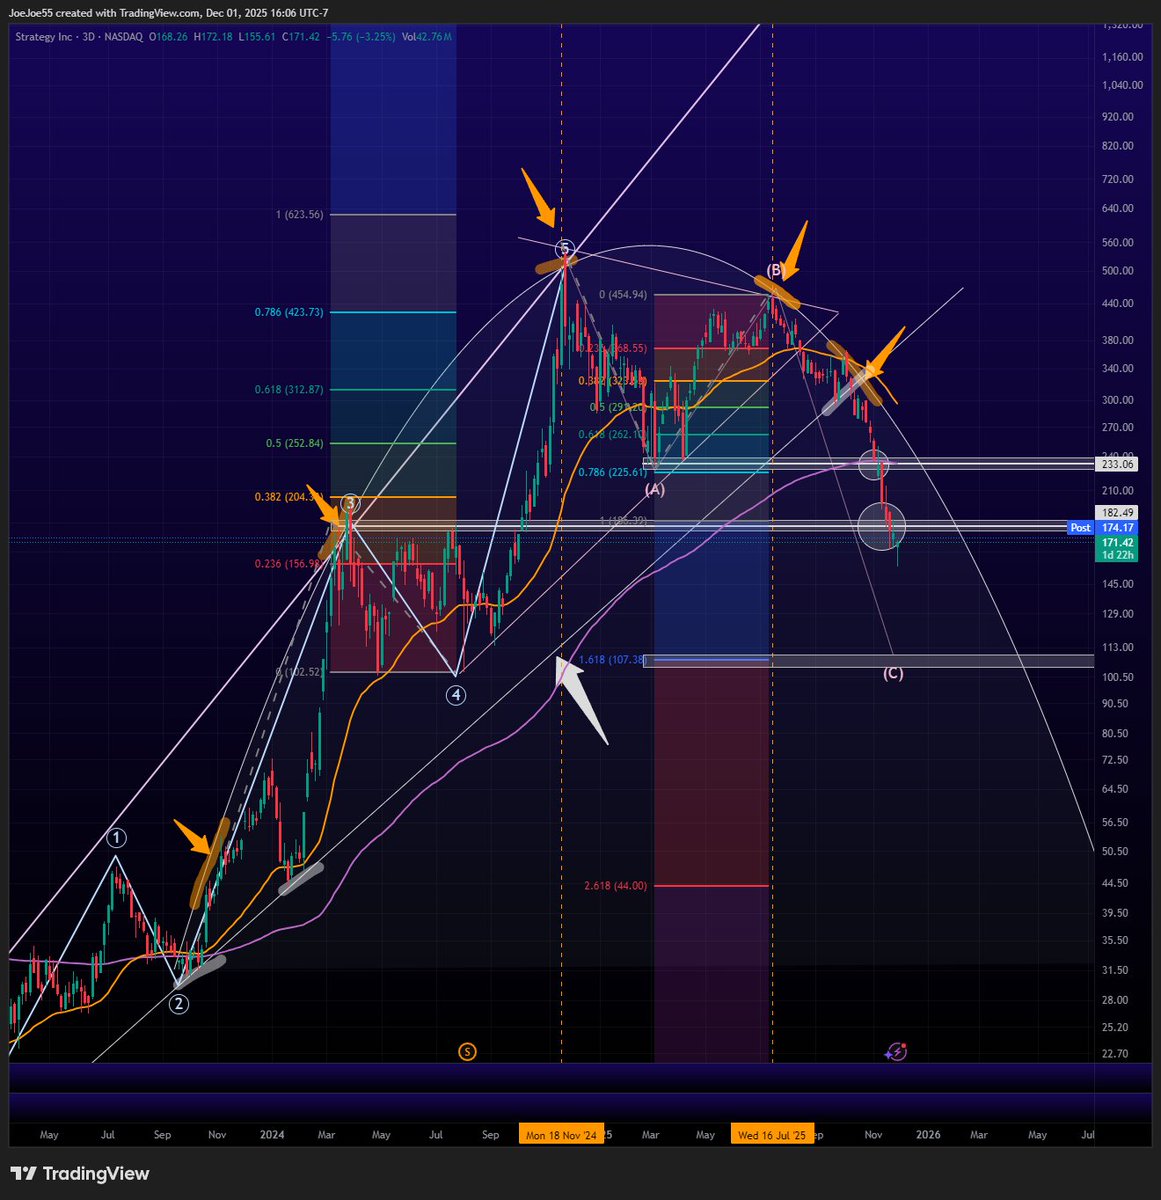Click the 50.50 price scale label
This screenshot has width=1161, height=1200.
[x=1114, y=851]
